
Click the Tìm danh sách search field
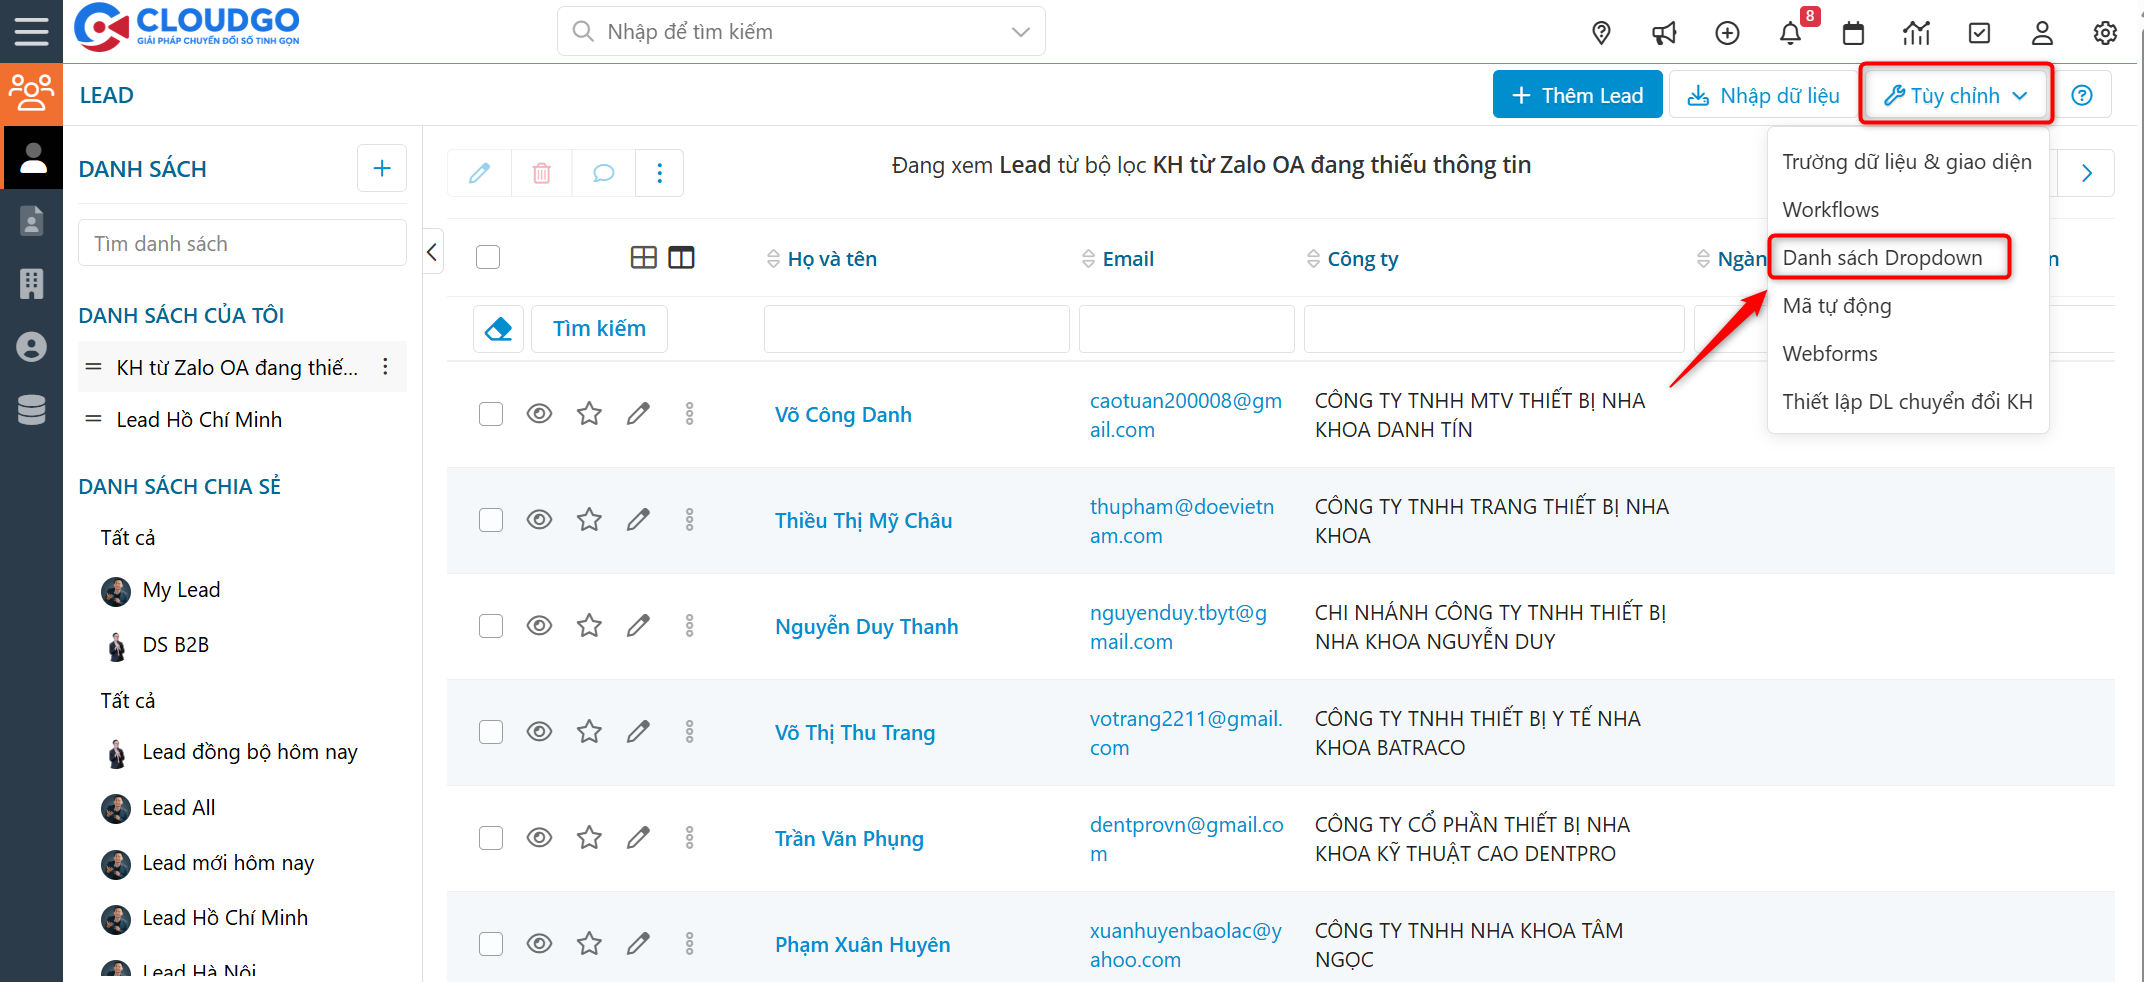tap(242, 244)
